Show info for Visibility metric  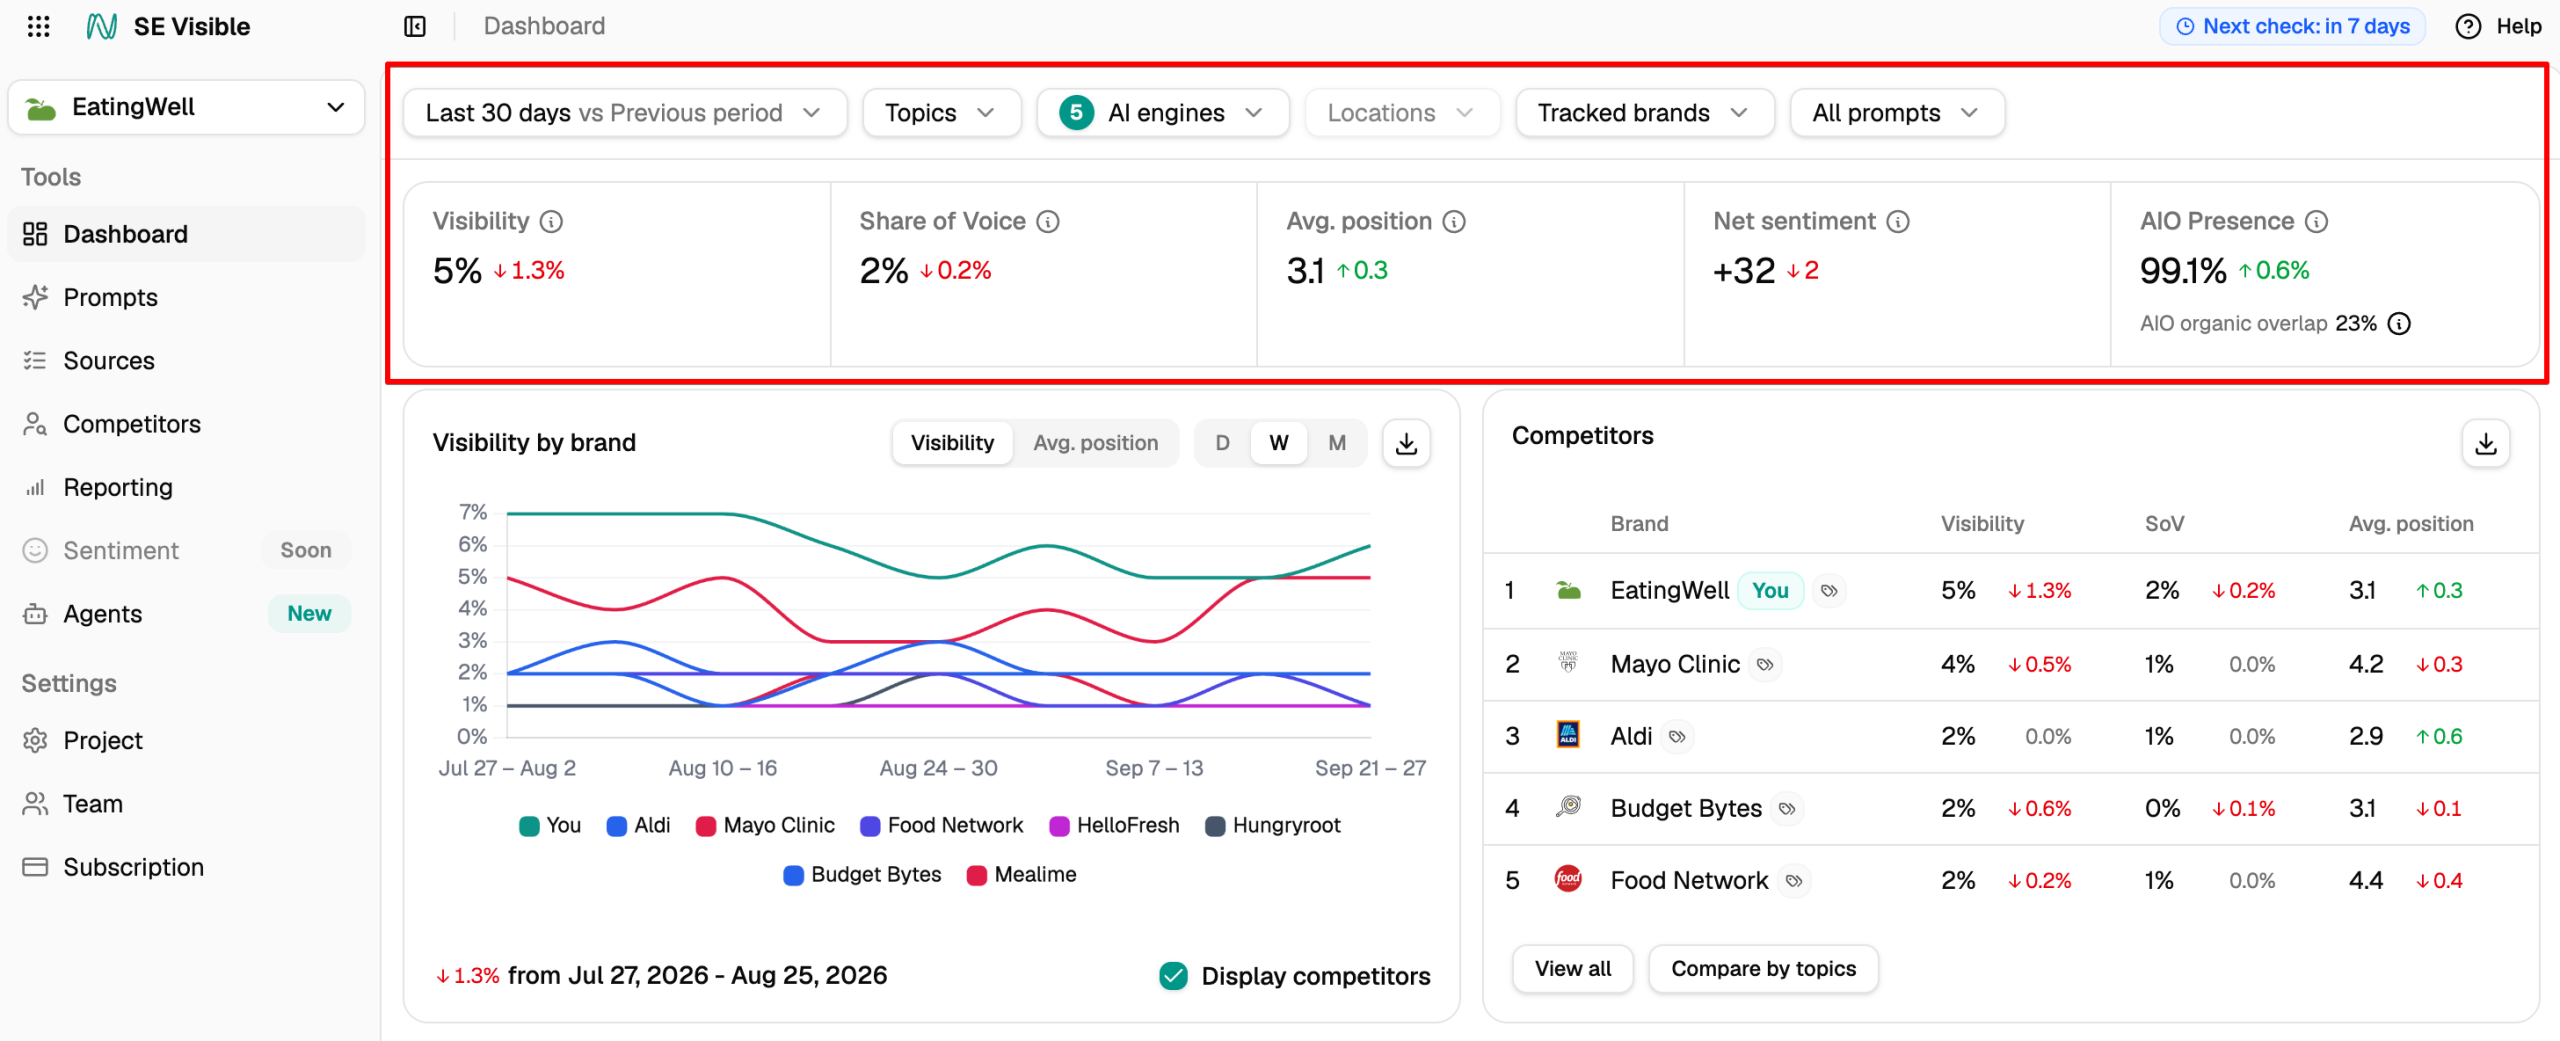point(551,221)
